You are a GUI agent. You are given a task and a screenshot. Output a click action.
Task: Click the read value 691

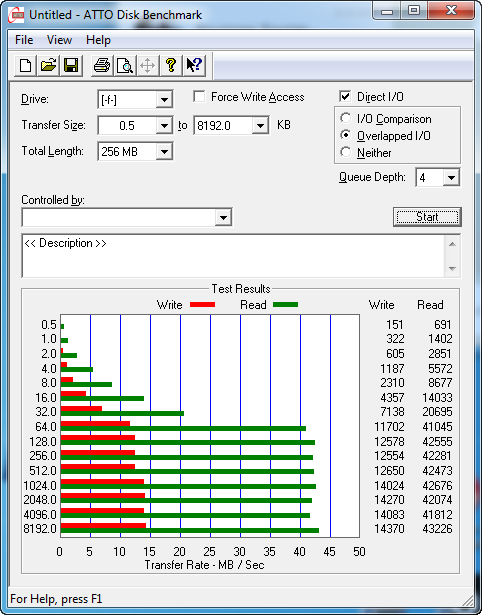442,325
